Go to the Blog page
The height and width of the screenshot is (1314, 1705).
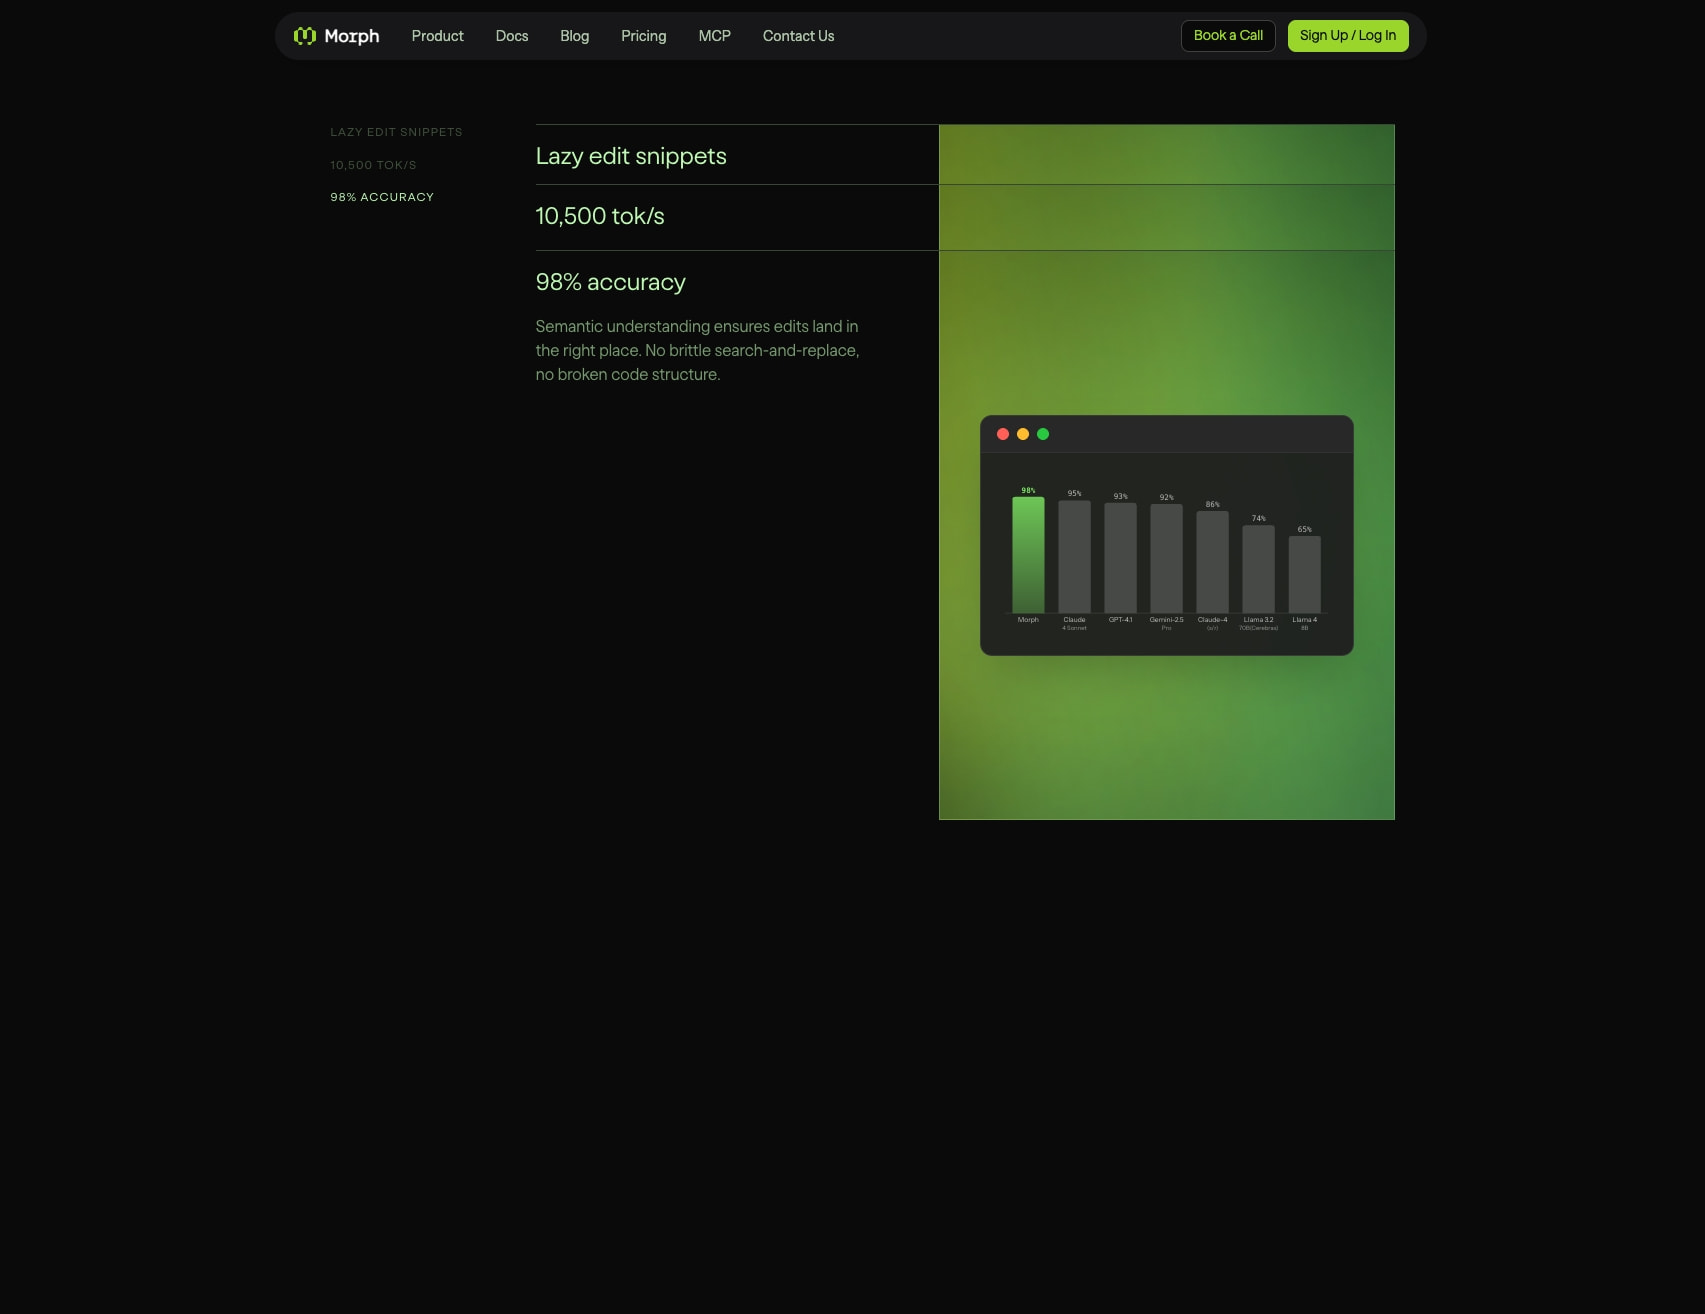[575, 36]
